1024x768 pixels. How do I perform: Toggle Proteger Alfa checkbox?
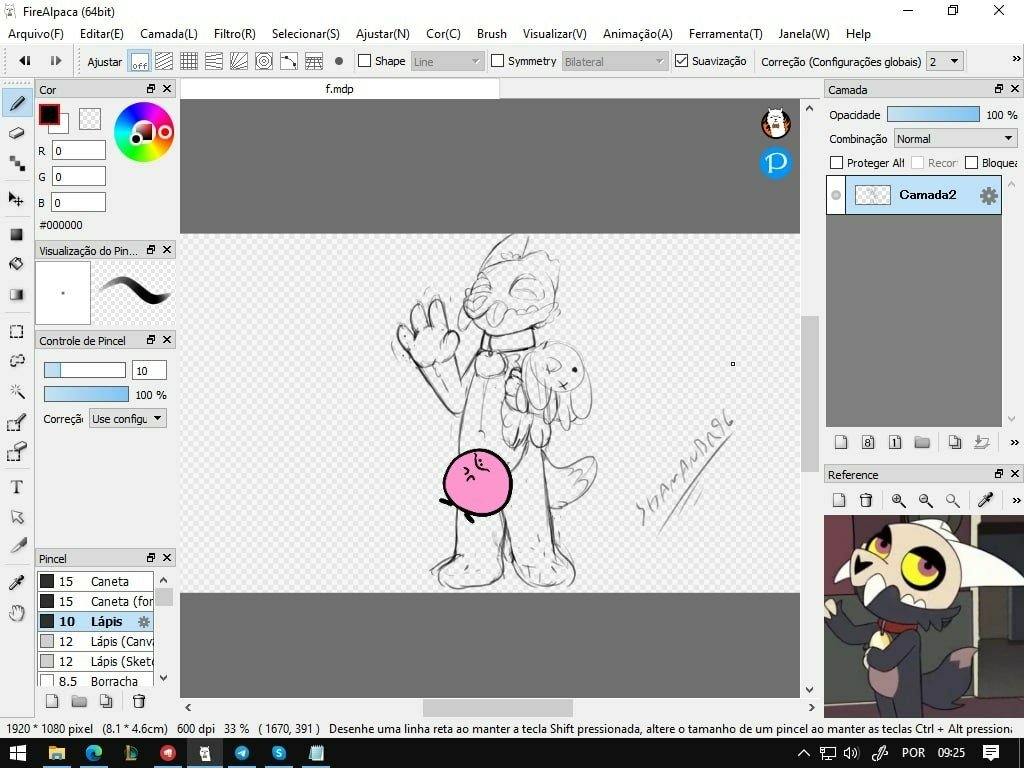(x=836, y=163)
